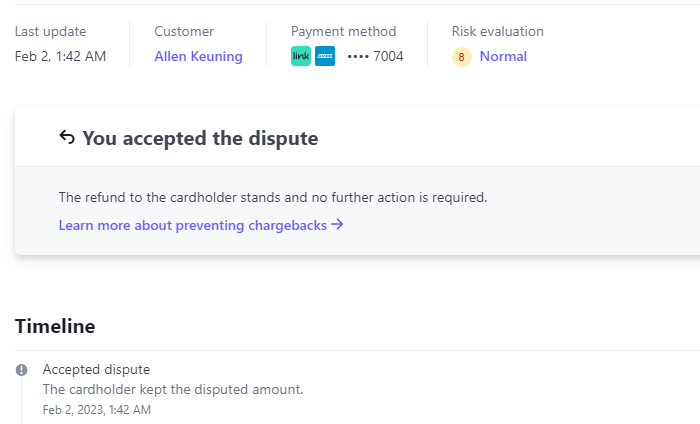Click the Timeline section heading
This screenshot has height=424, width=700.
(x=55, y=326)
